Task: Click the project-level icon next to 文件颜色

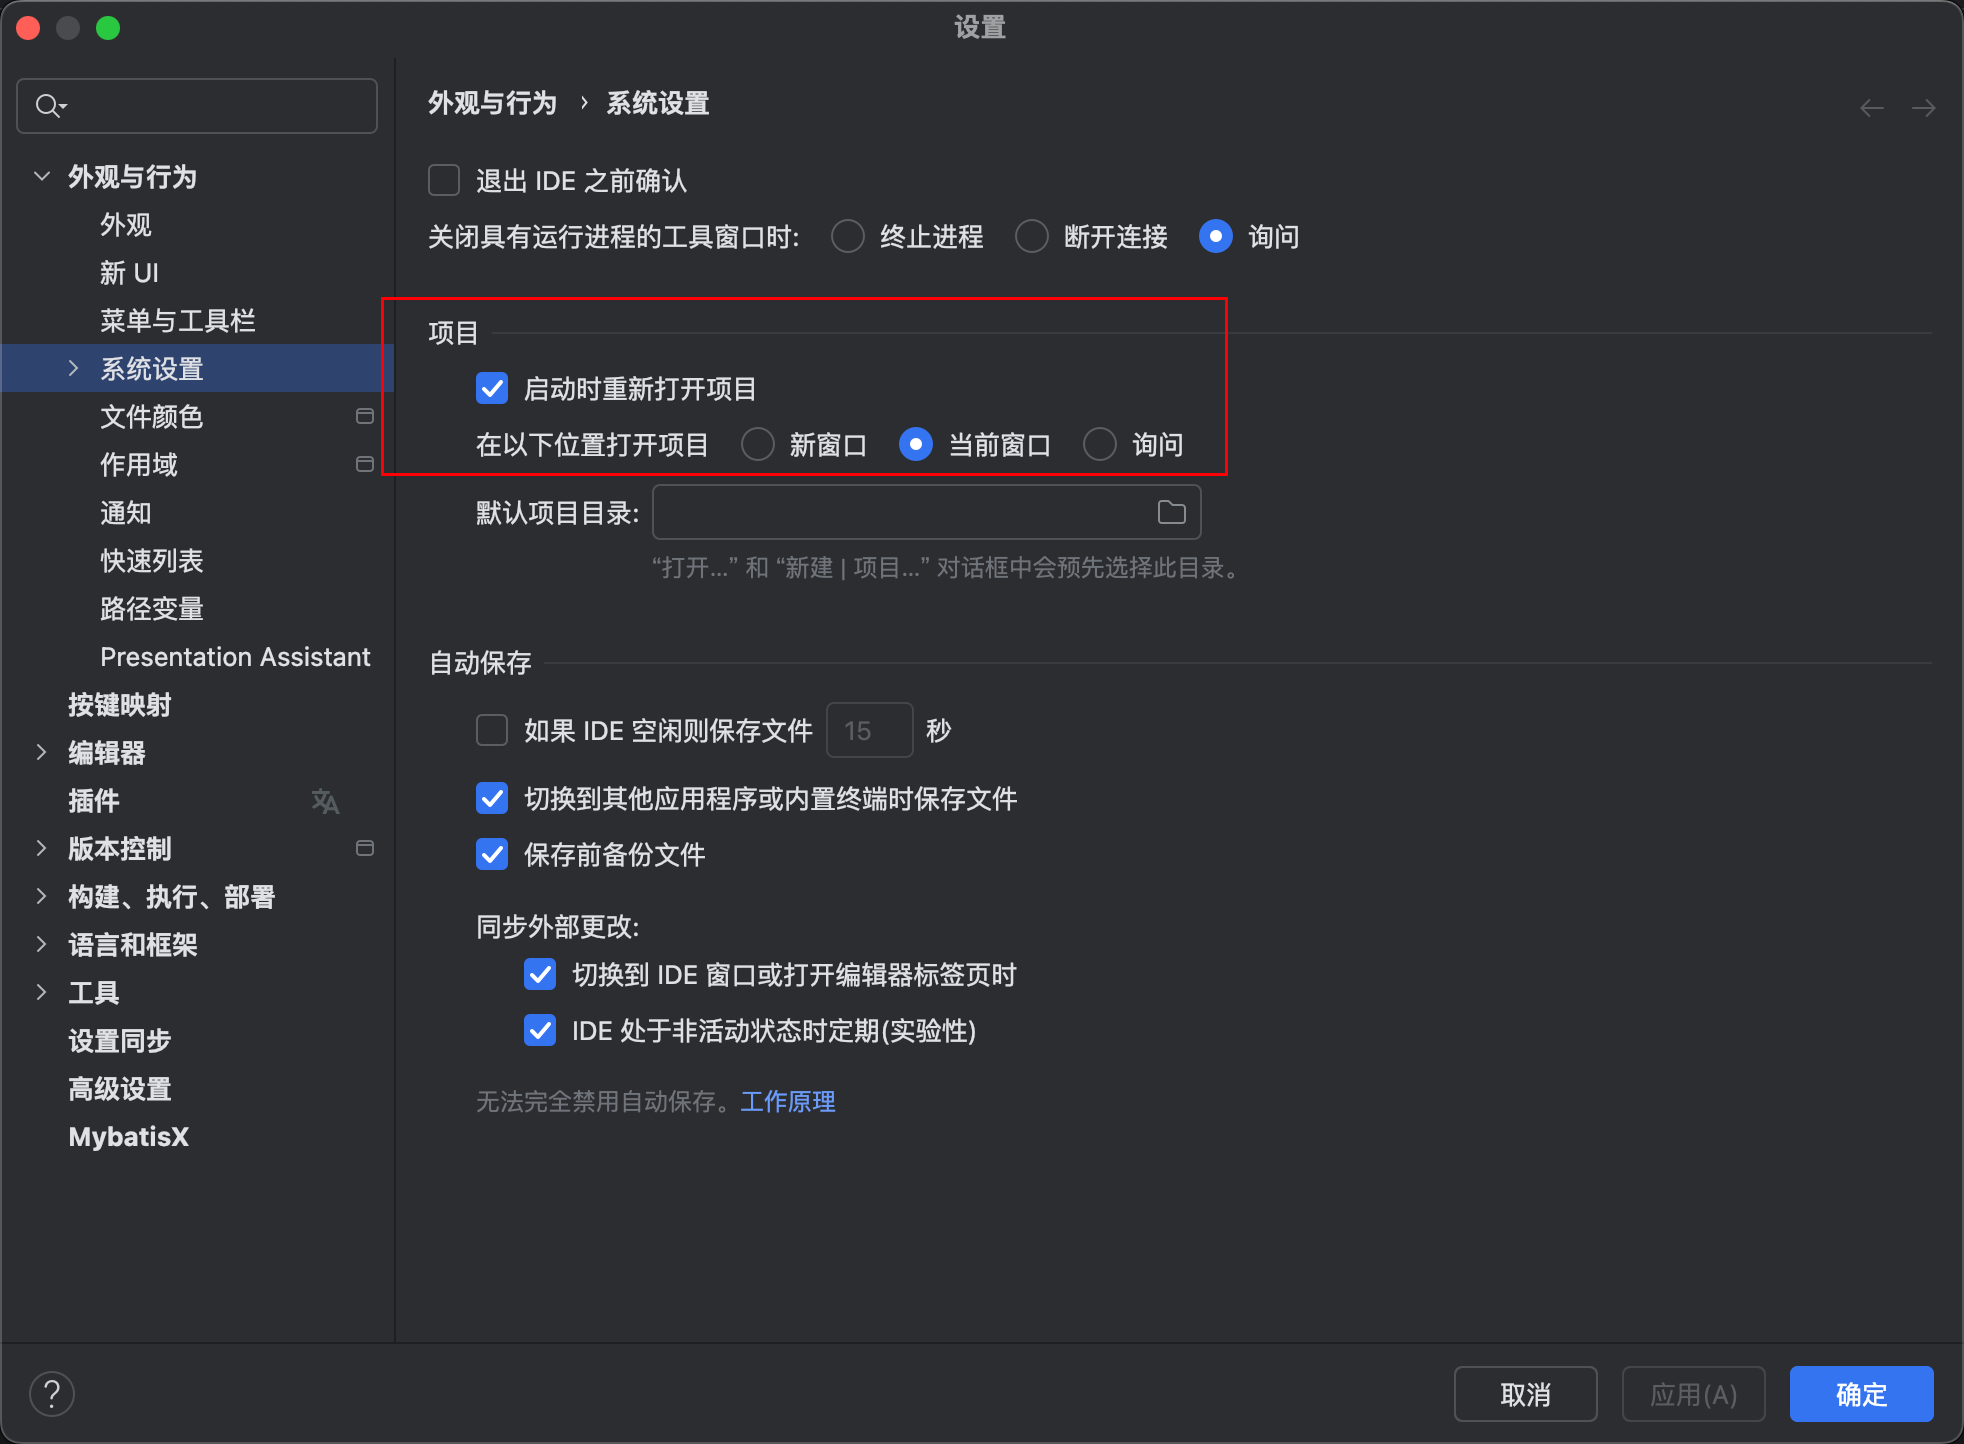Action: [365, 416]
